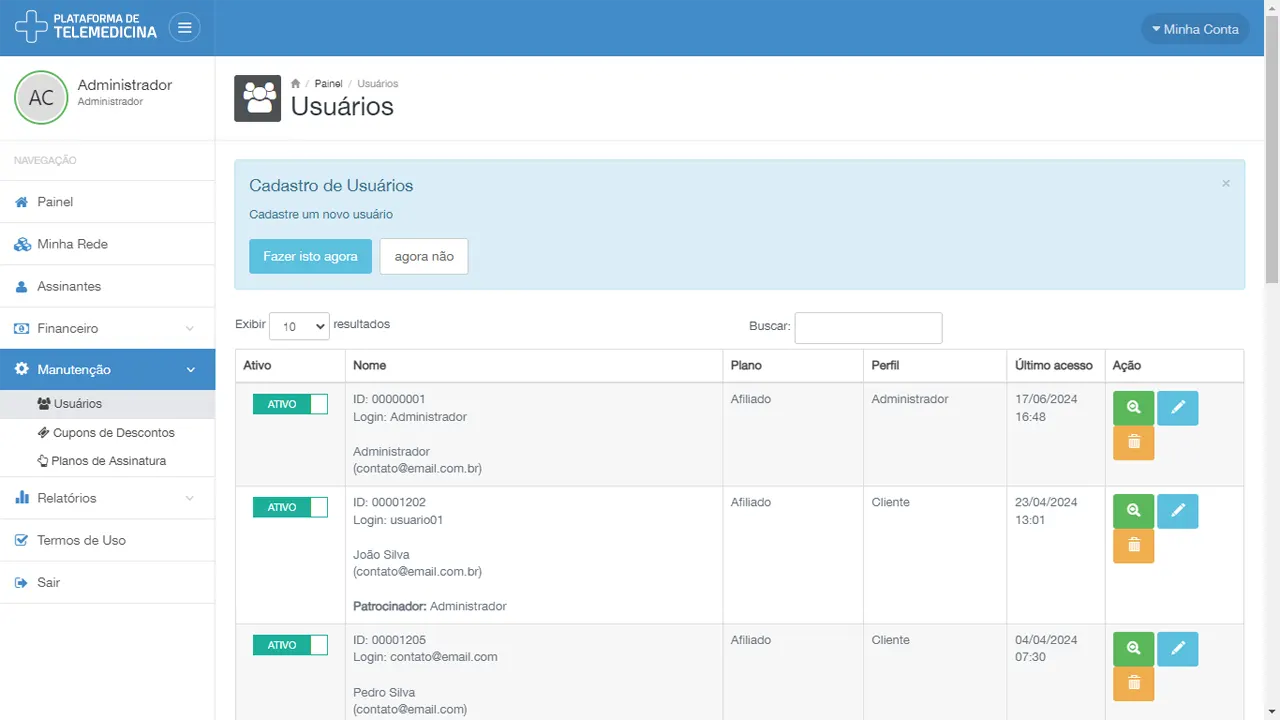Sort table by Último acesso header

coord(1056,366)
